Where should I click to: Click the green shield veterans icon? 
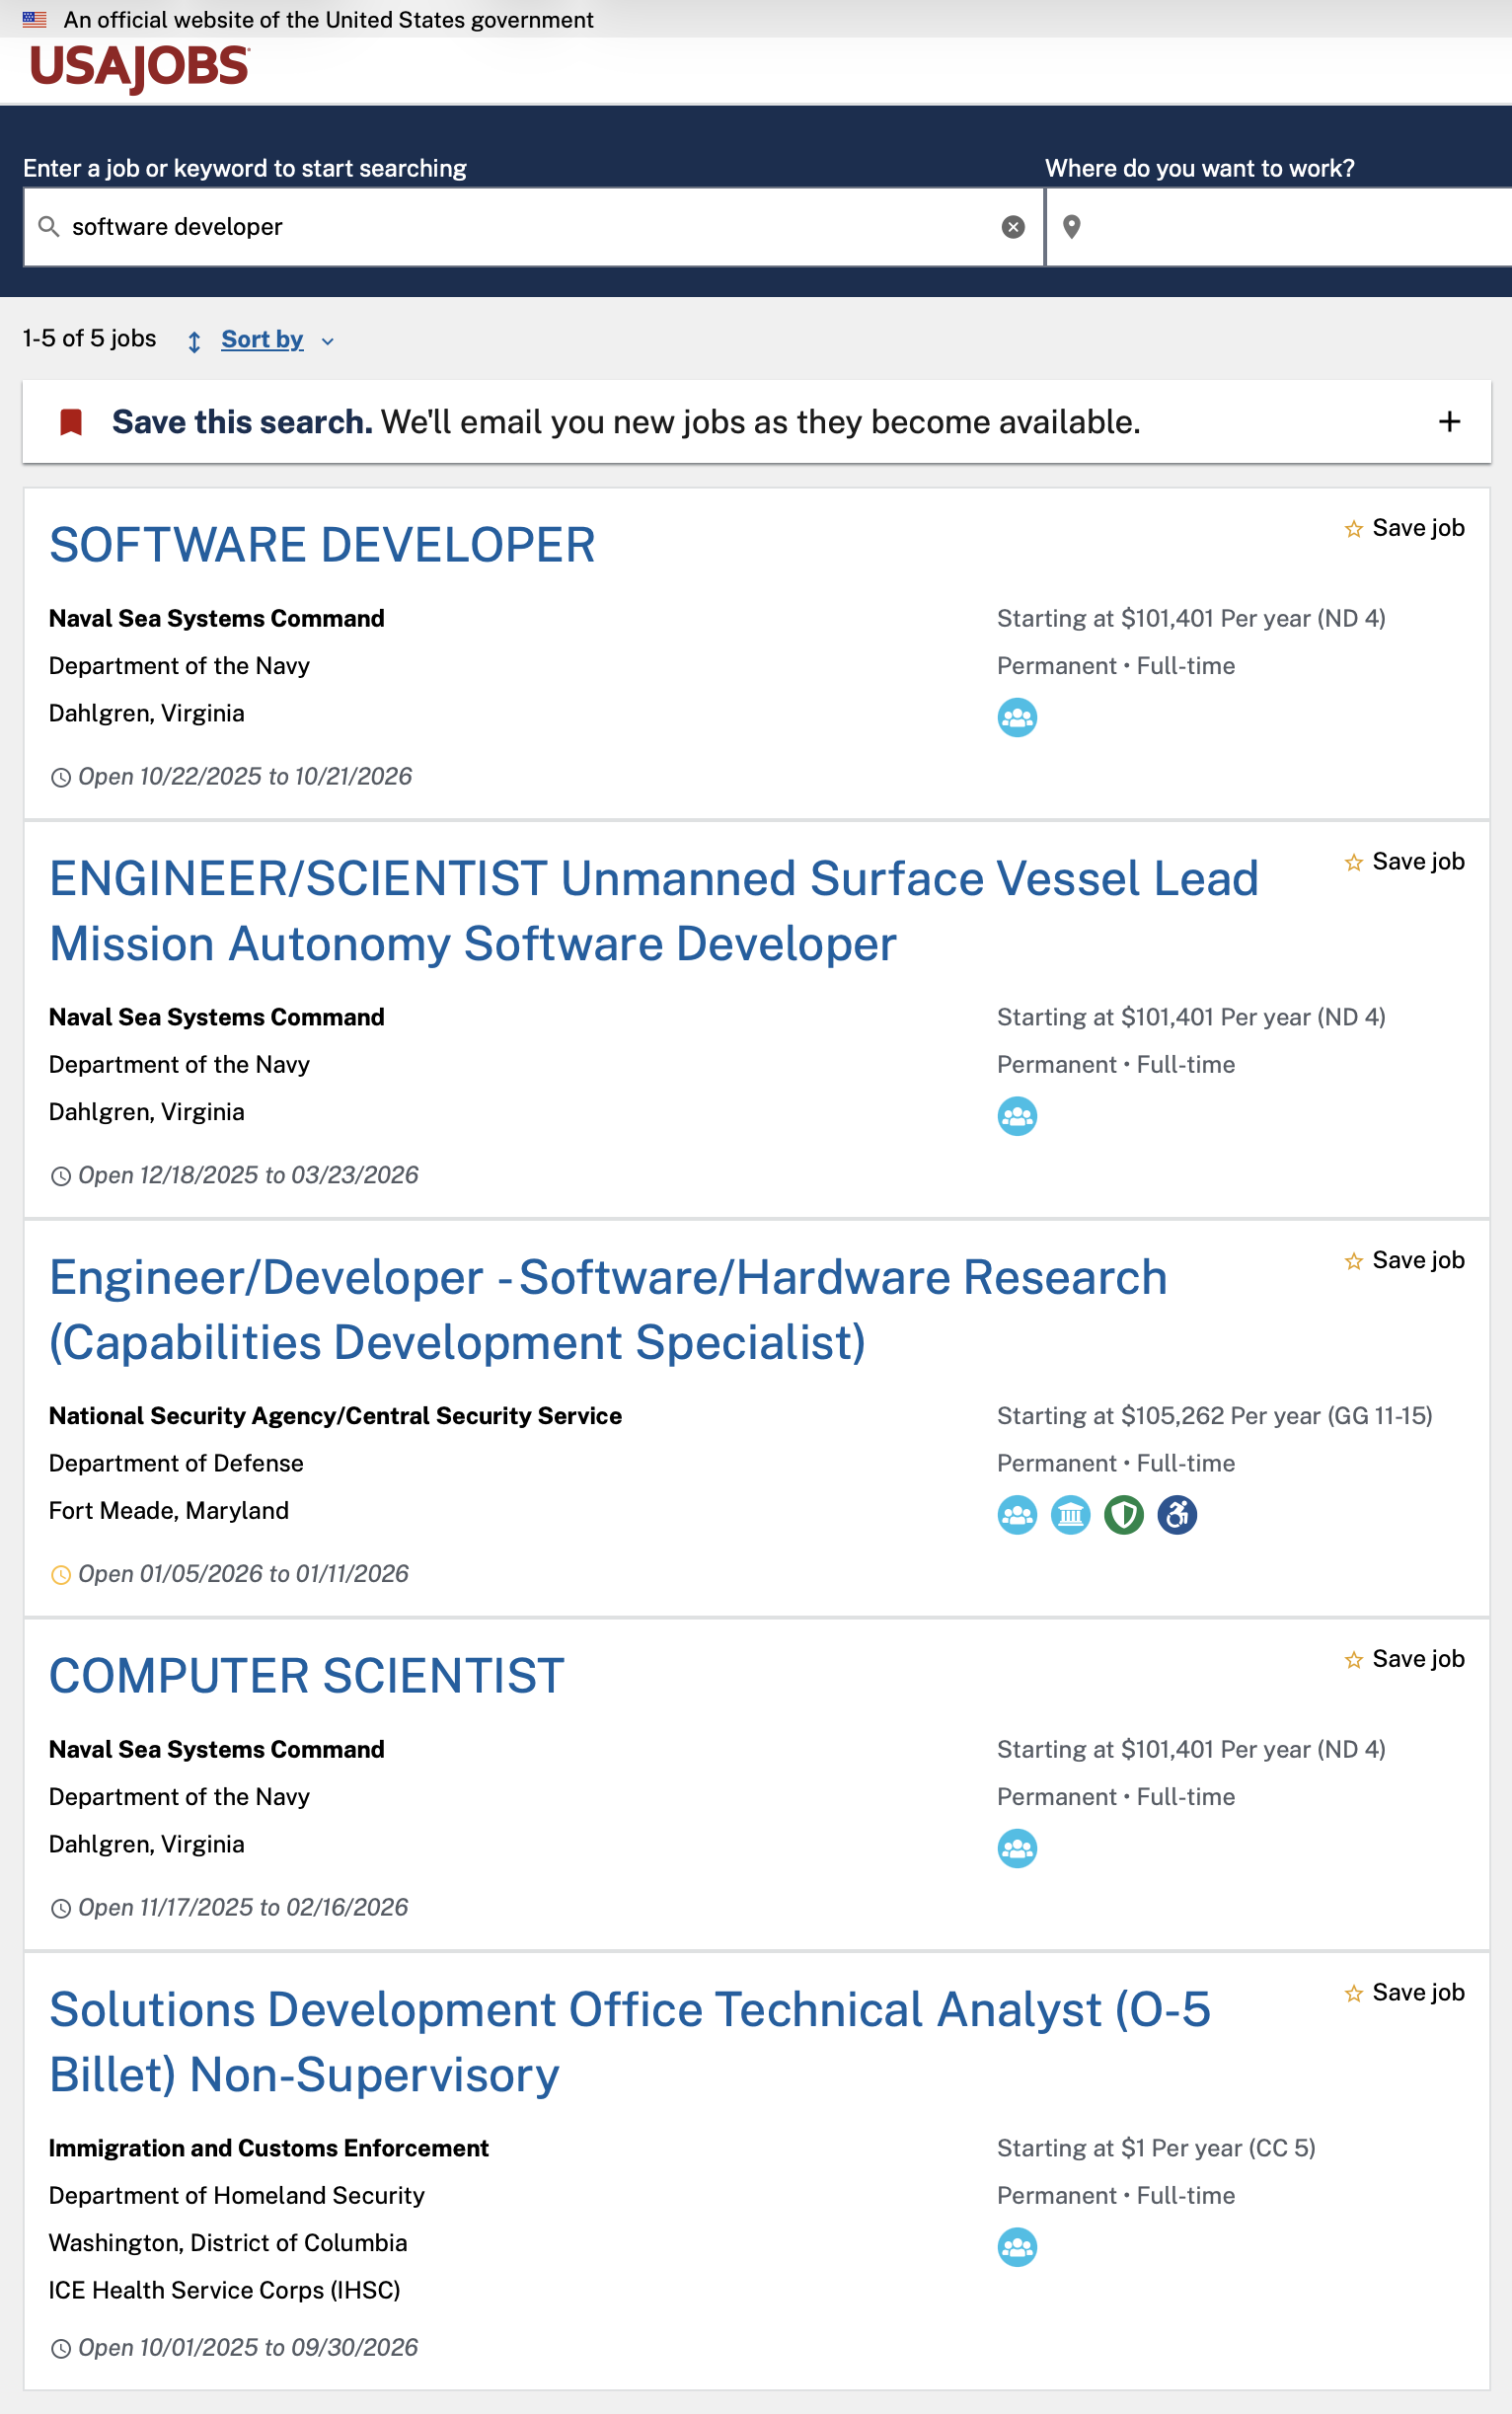click(x=1124, y=1515)
